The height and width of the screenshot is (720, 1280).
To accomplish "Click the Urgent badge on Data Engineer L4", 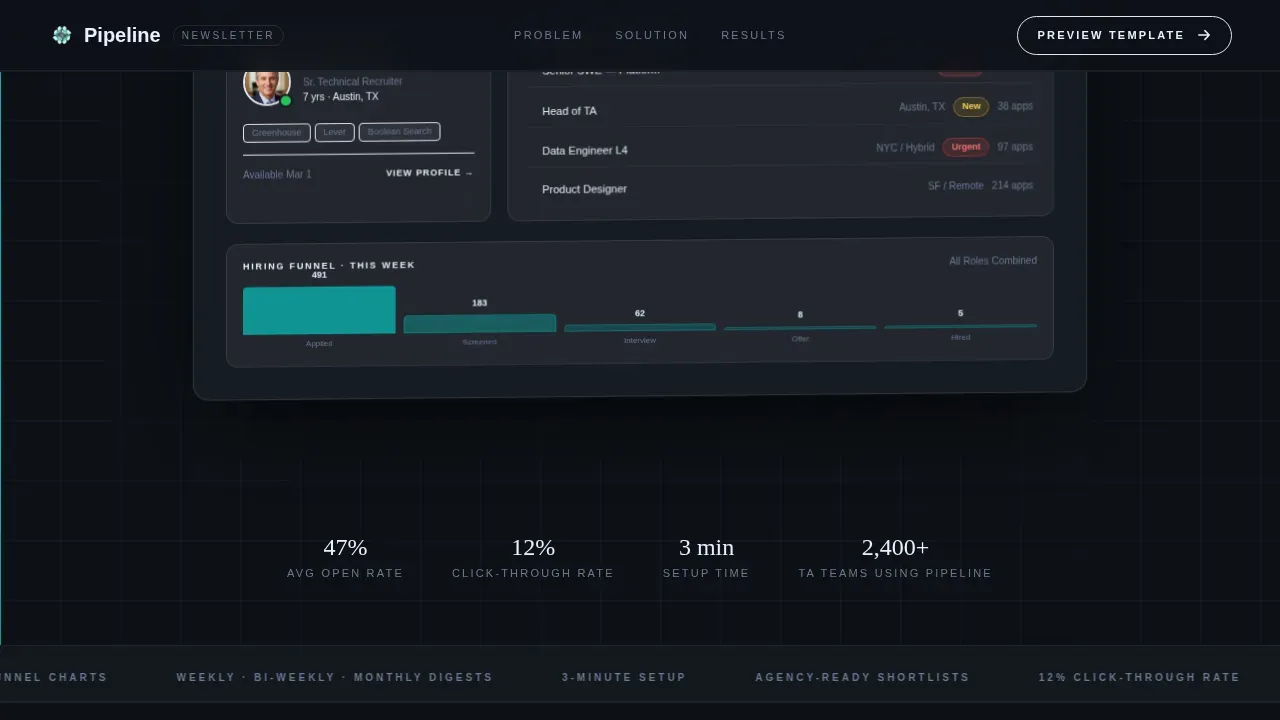I will coord(966,147).
